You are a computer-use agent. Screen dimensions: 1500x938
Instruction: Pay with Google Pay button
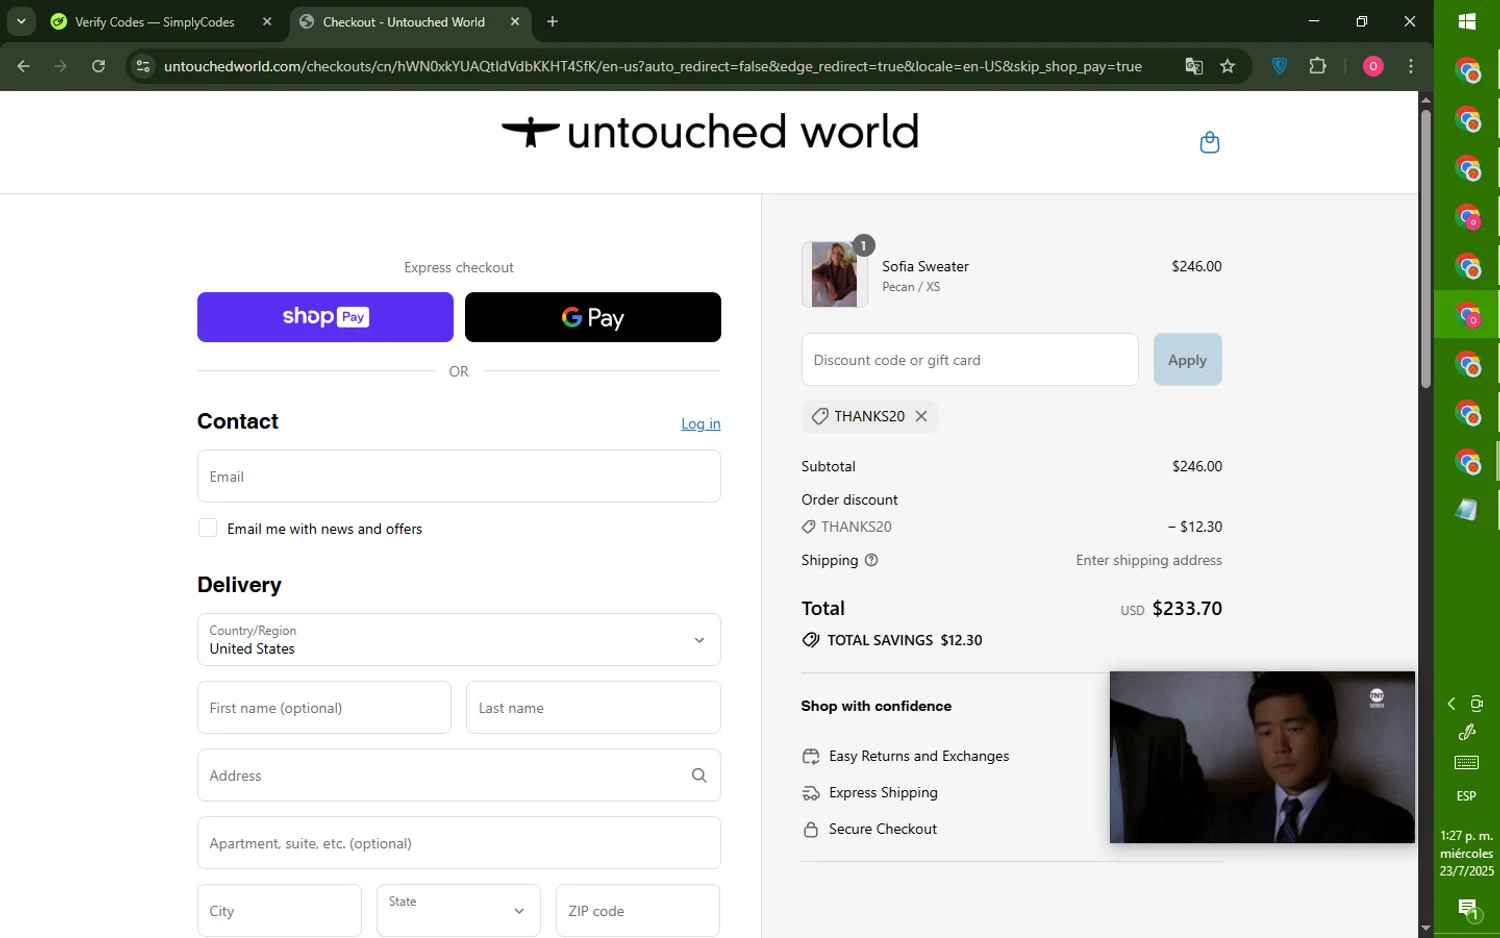tap(593, 317)
